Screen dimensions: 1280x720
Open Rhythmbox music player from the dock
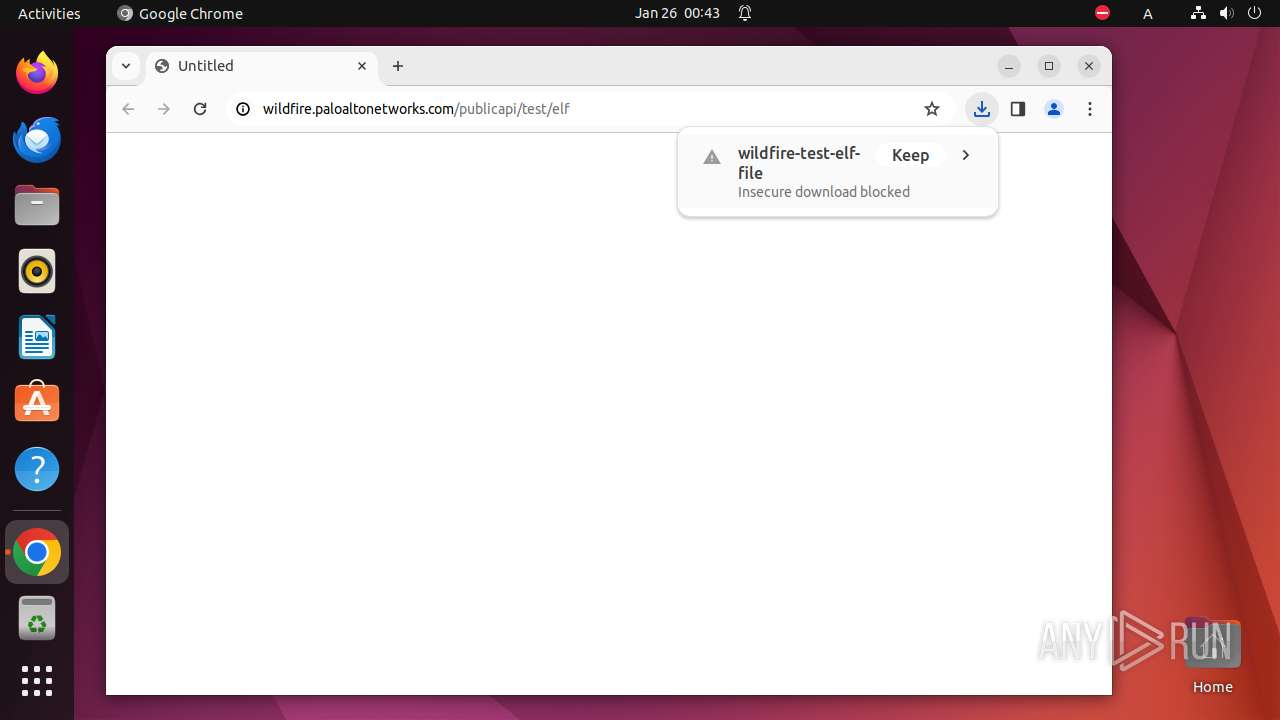(x=37, y=271)
